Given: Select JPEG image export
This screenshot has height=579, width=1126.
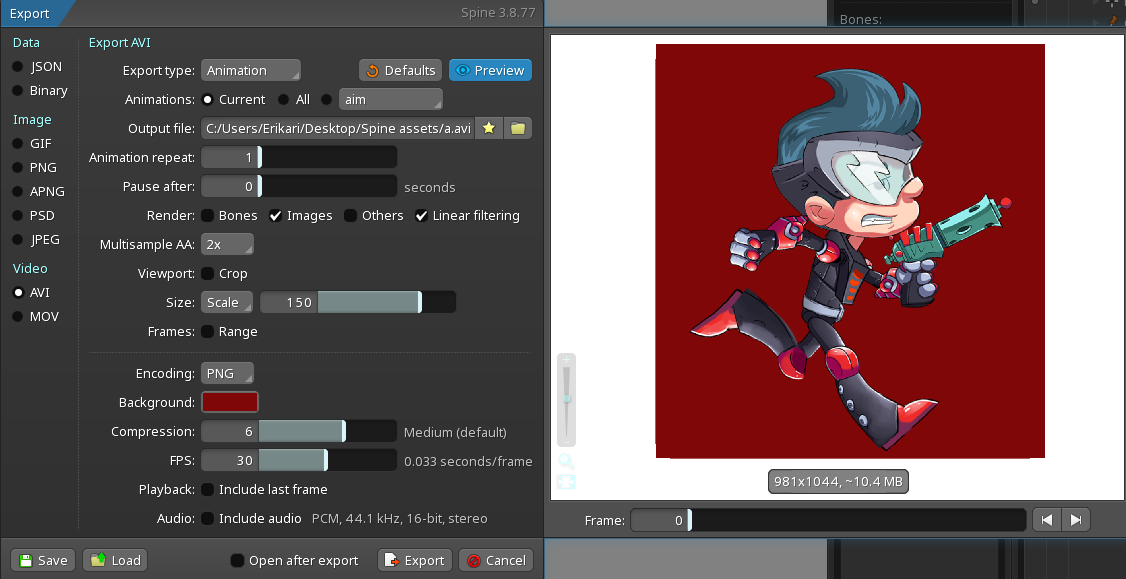Looking at the screenshot, I should 18,240.
